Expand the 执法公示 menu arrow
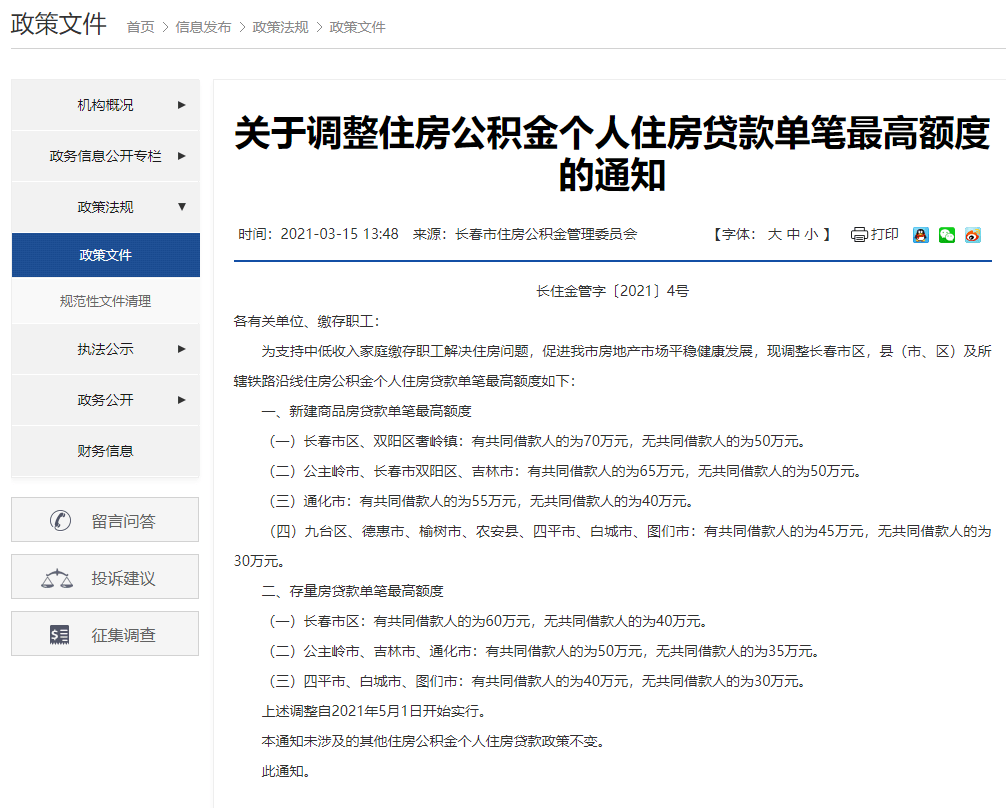This screenshot has width=1006, height=808. pyautogui.click(x=182, y=349)
